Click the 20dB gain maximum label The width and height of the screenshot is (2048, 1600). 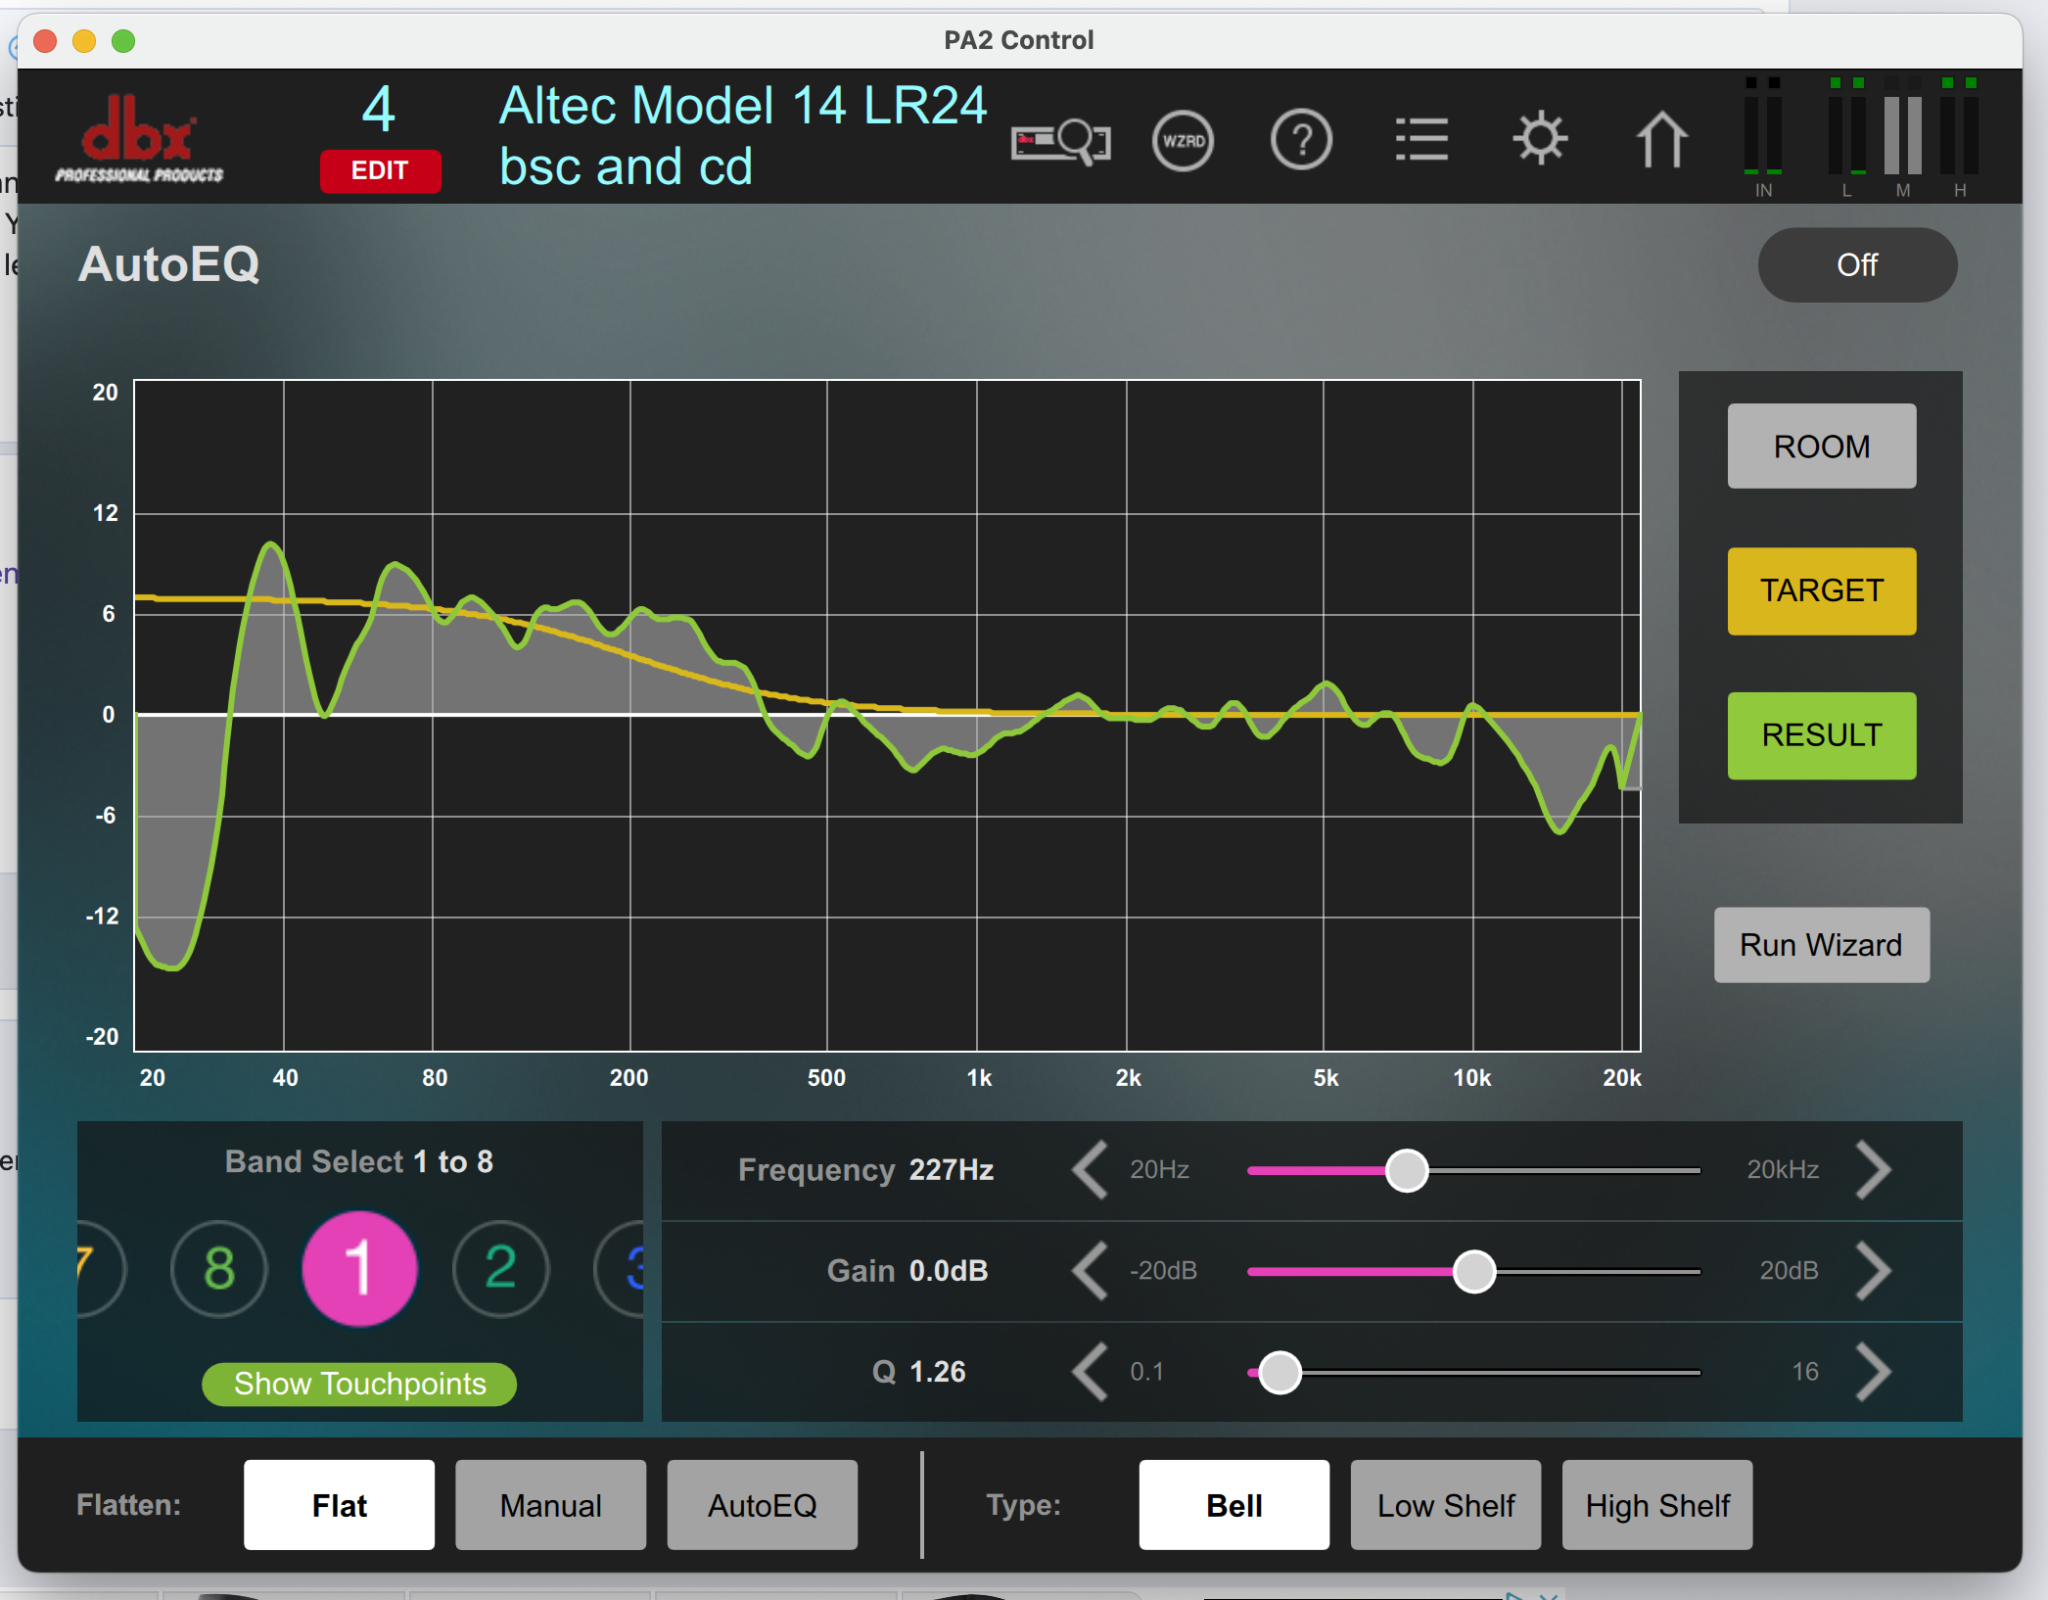point(1789,1271)
